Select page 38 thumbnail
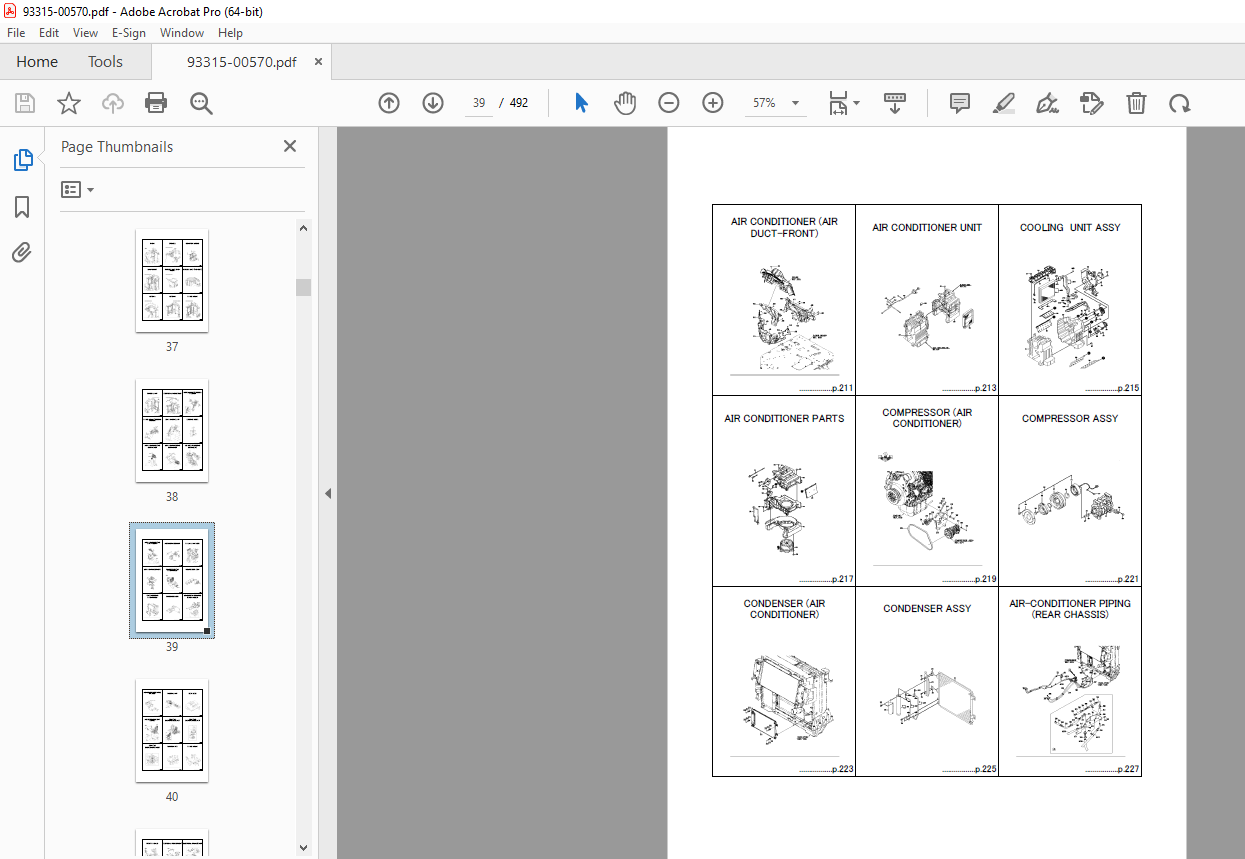This screenshot has width=1245, height=859. tap(172, 431)
